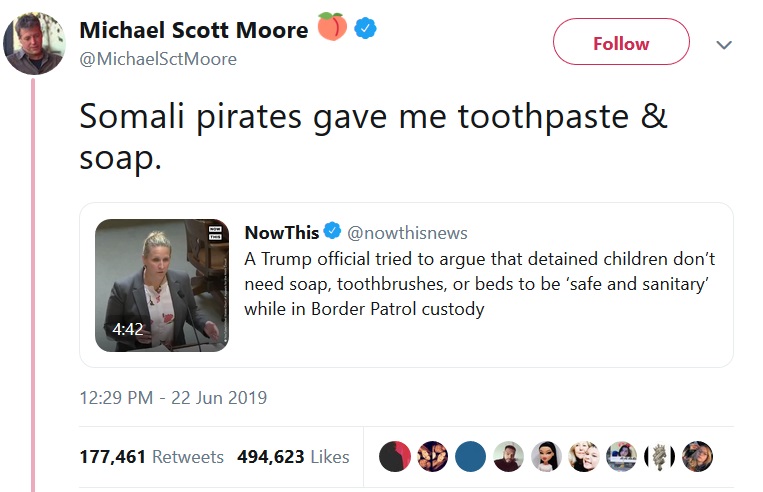View the 177,461 Retweets list
The width and height of the screenshot is (763, 492).
click(x=151, y=457)
